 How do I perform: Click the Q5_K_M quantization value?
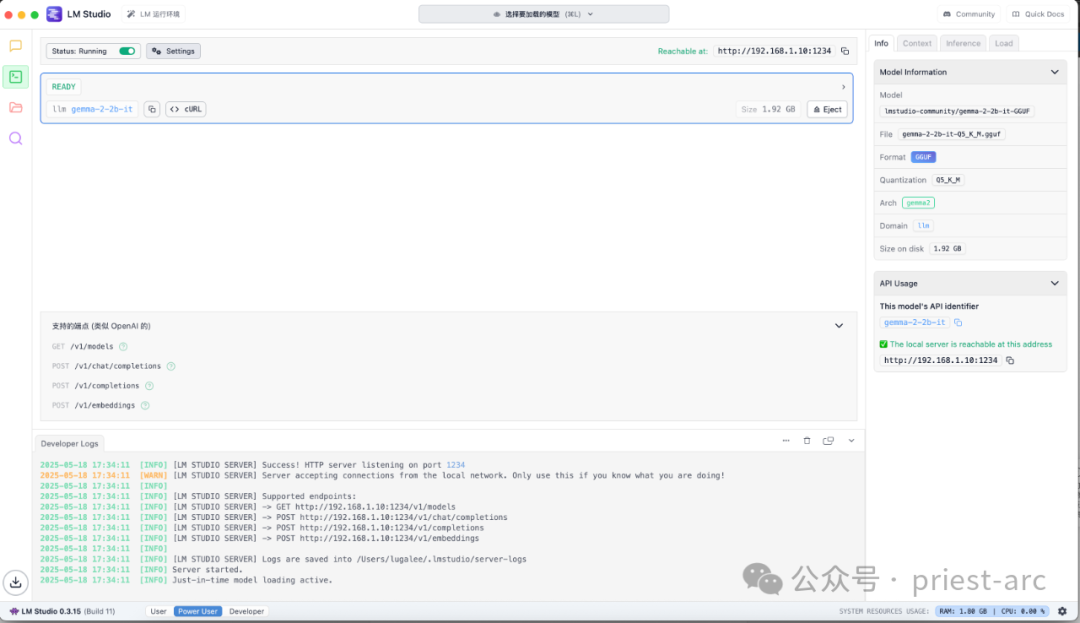pyautogui.click(x=948, y=180)
